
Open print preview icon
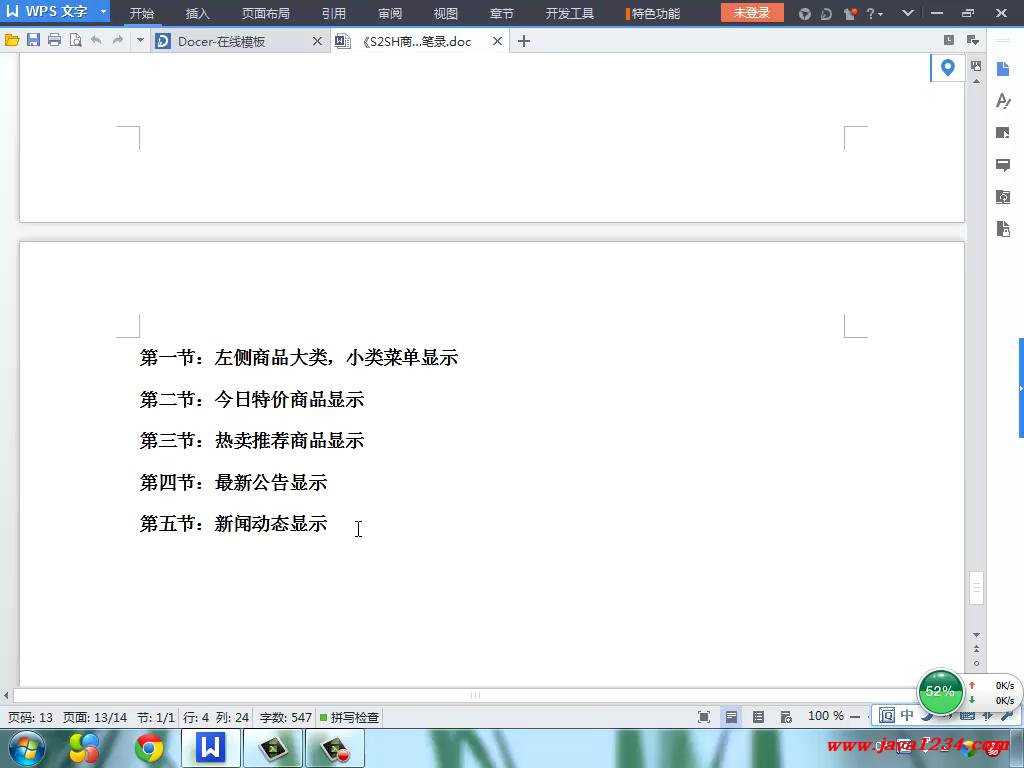coord(76,40)
